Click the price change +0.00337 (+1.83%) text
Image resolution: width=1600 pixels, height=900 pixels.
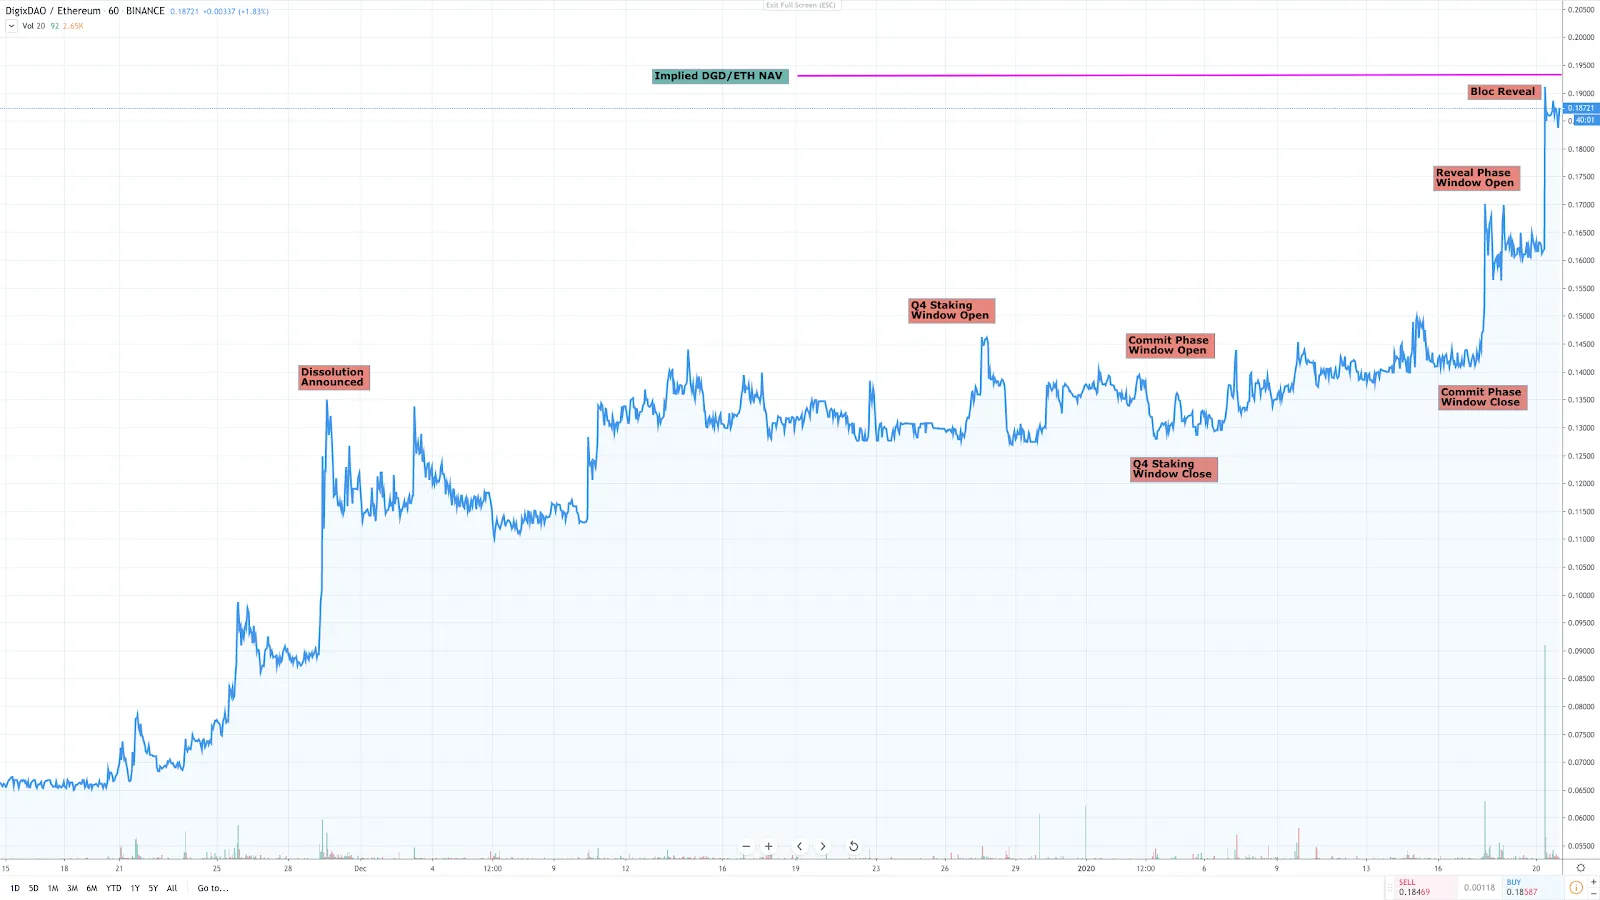[x=236, y=12]
